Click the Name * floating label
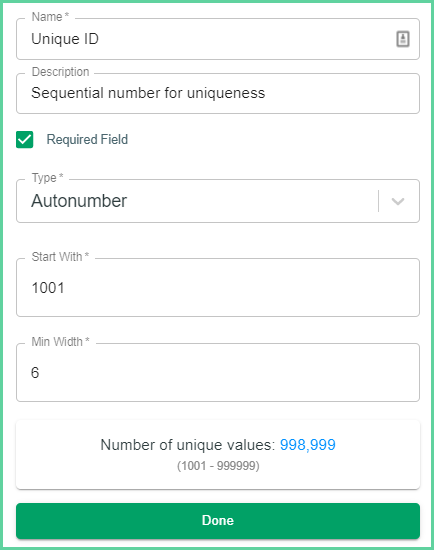Image resolution: width=434 pixels, height=550 pixels. coord(50,17)
